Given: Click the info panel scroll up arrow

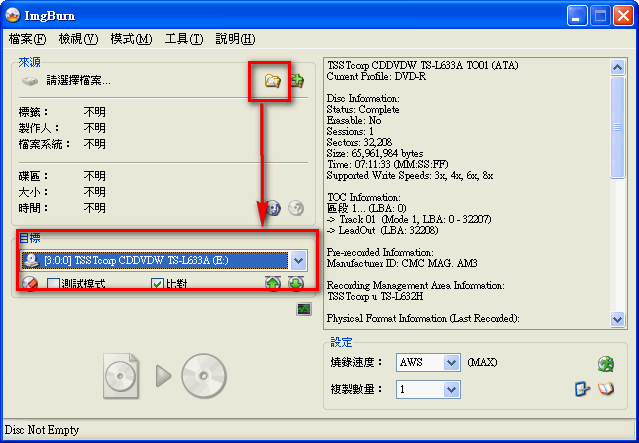Looking at the screenshot, I should click(617, 68).
